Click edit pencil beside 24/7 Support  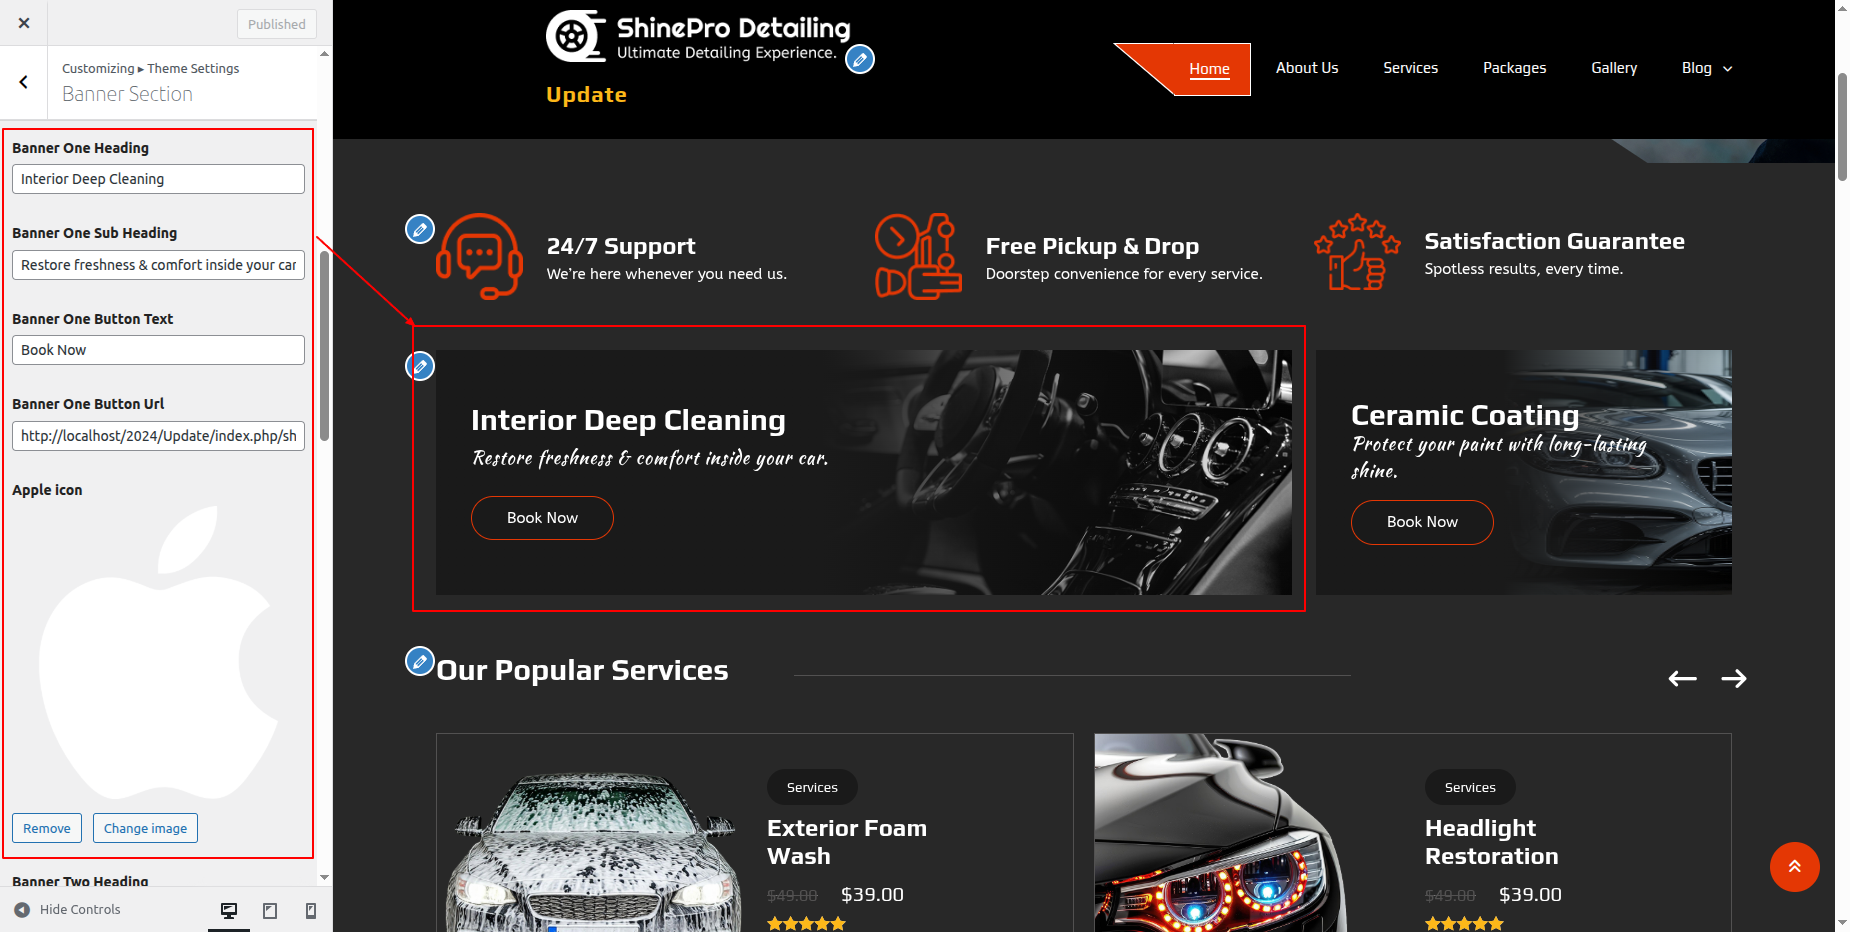click(x=420, y=229)
